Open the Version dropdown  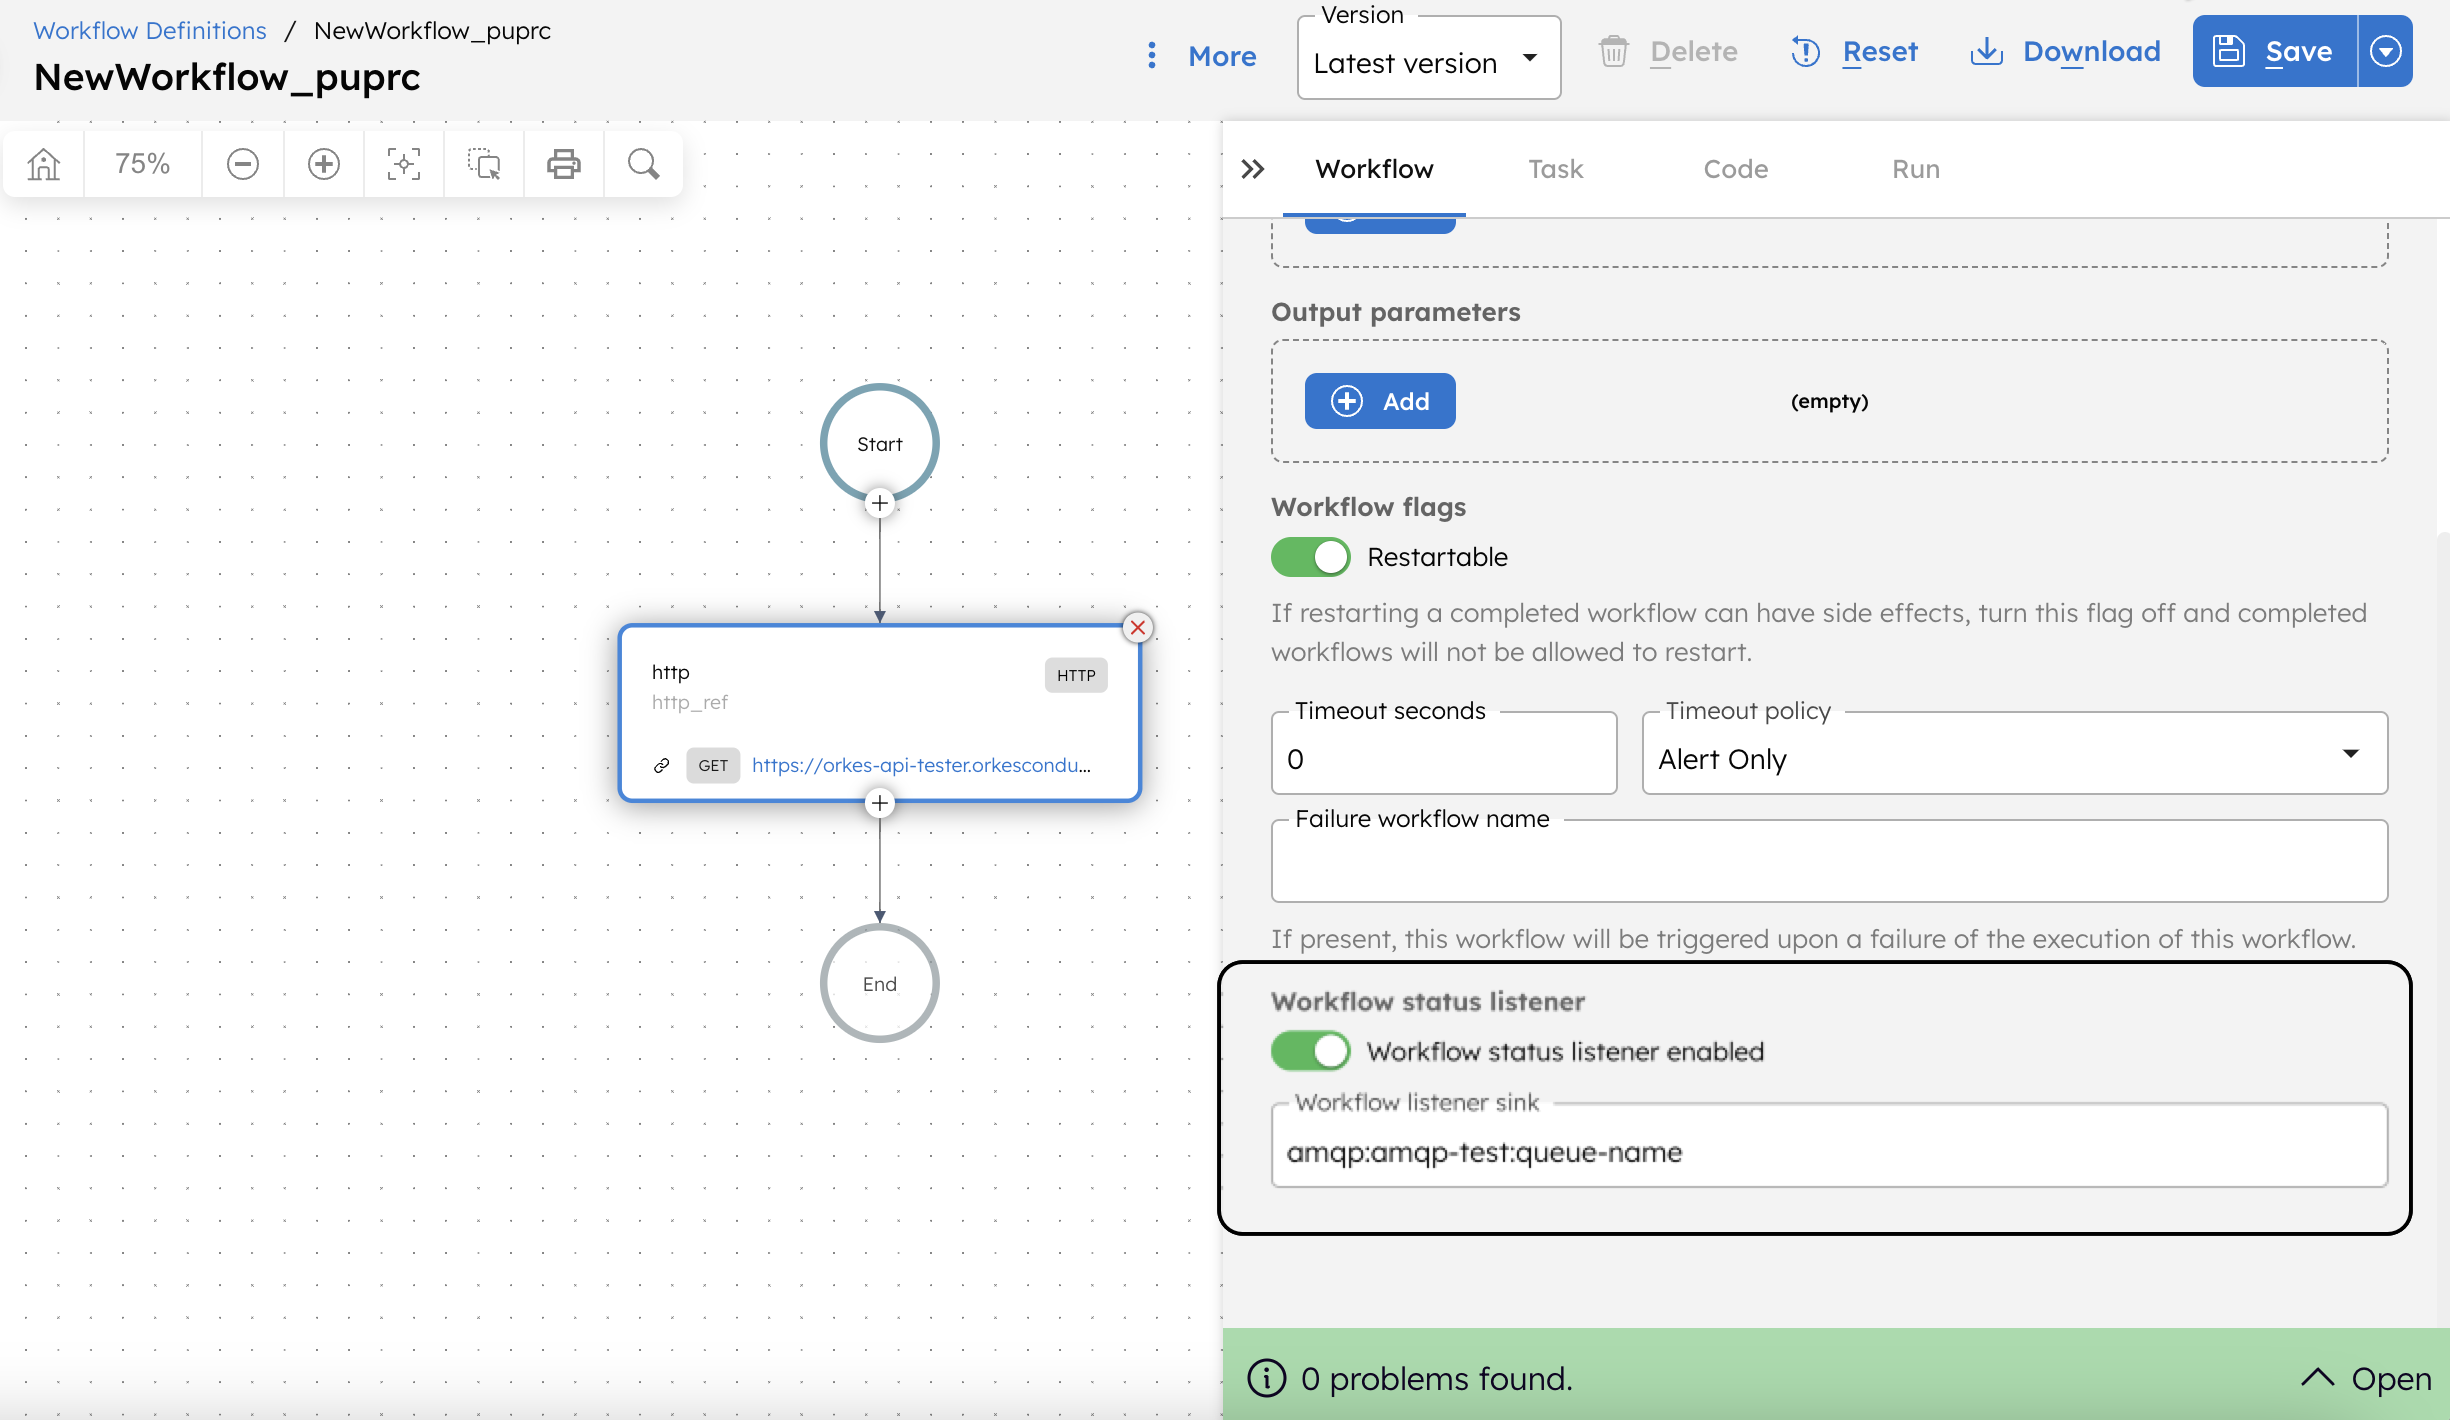pyautogui.click(x=1429, y=59)
